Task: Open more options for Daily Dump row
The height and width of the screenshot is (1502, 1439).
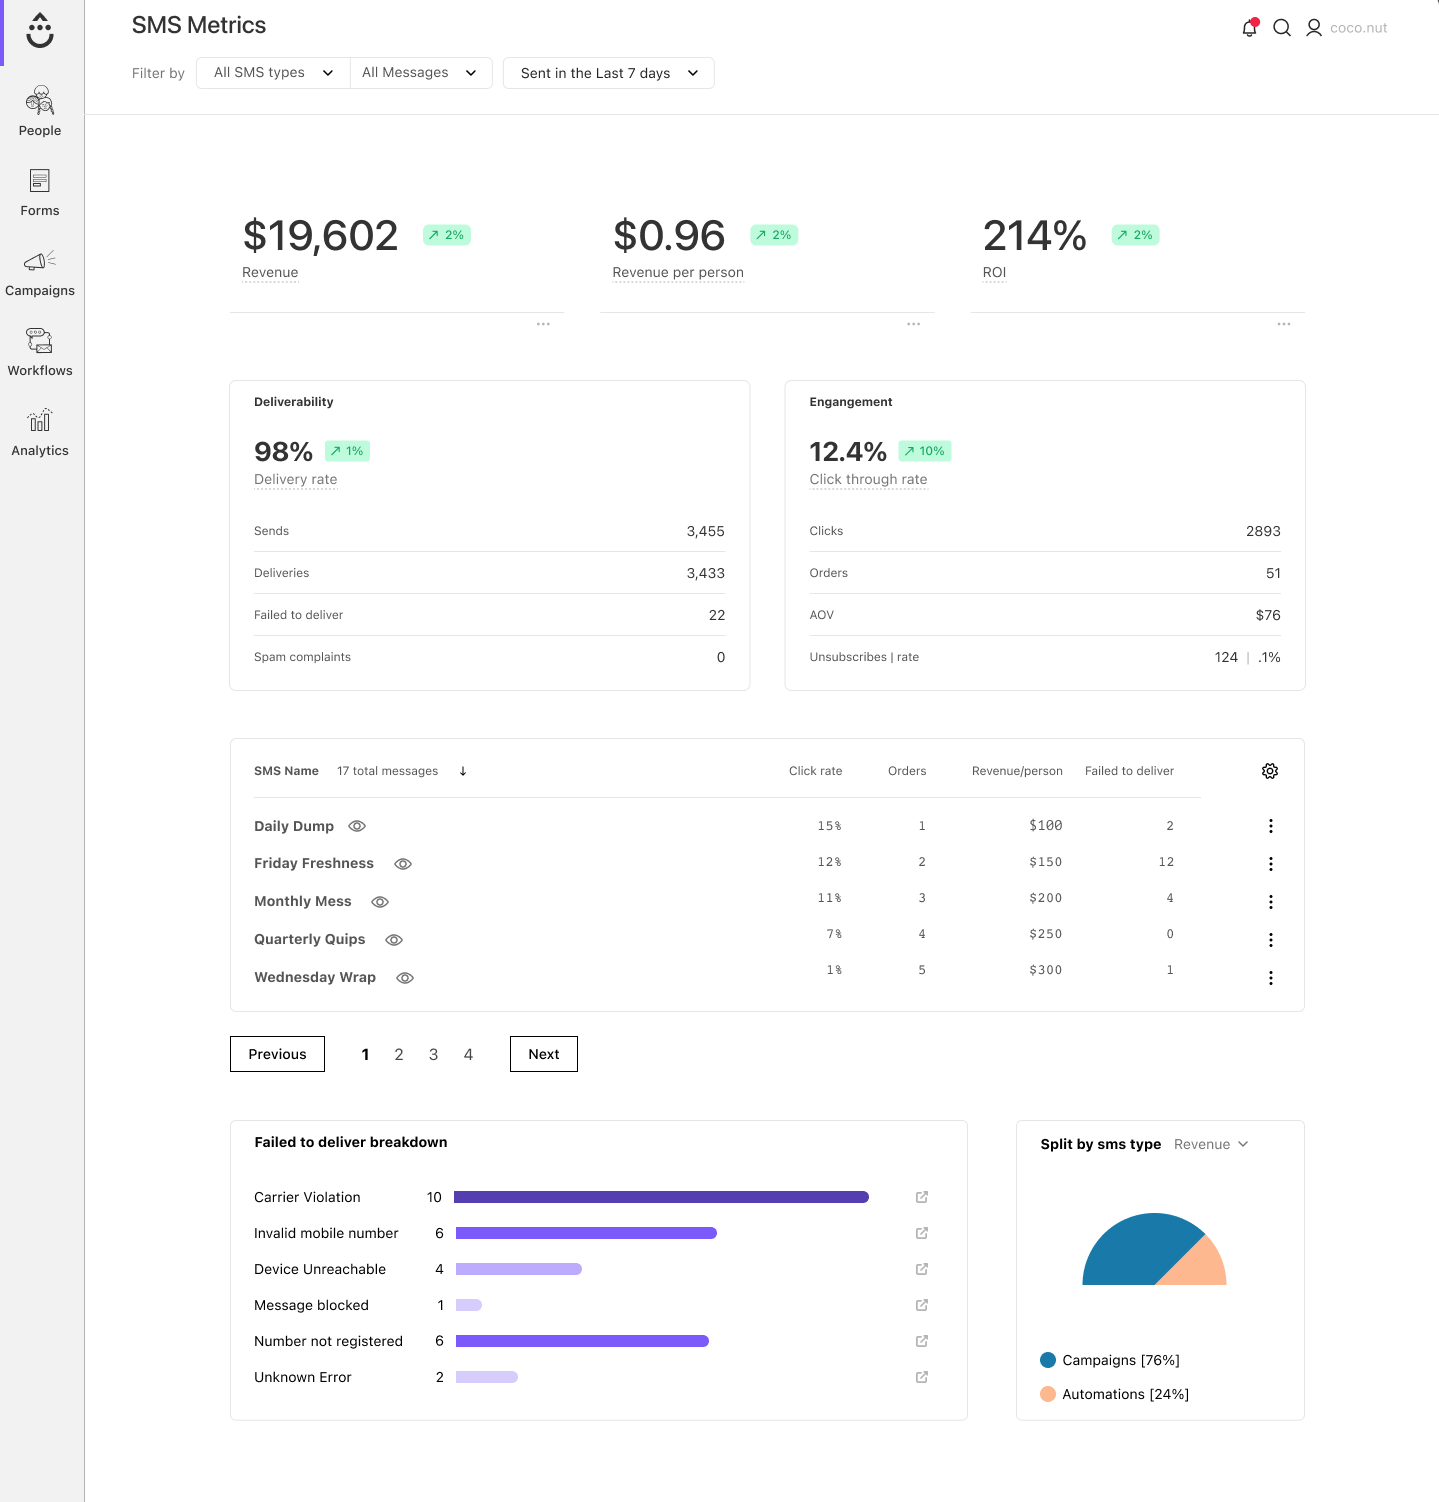Action: 1271,826
